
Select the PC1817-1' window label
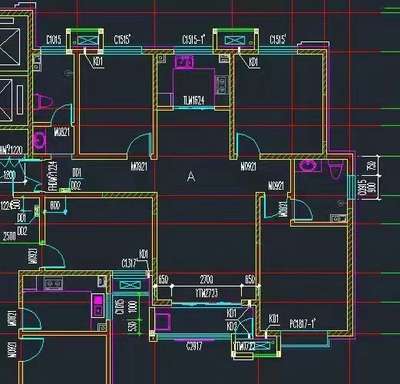pyautogui.click(x=303, y=323)
